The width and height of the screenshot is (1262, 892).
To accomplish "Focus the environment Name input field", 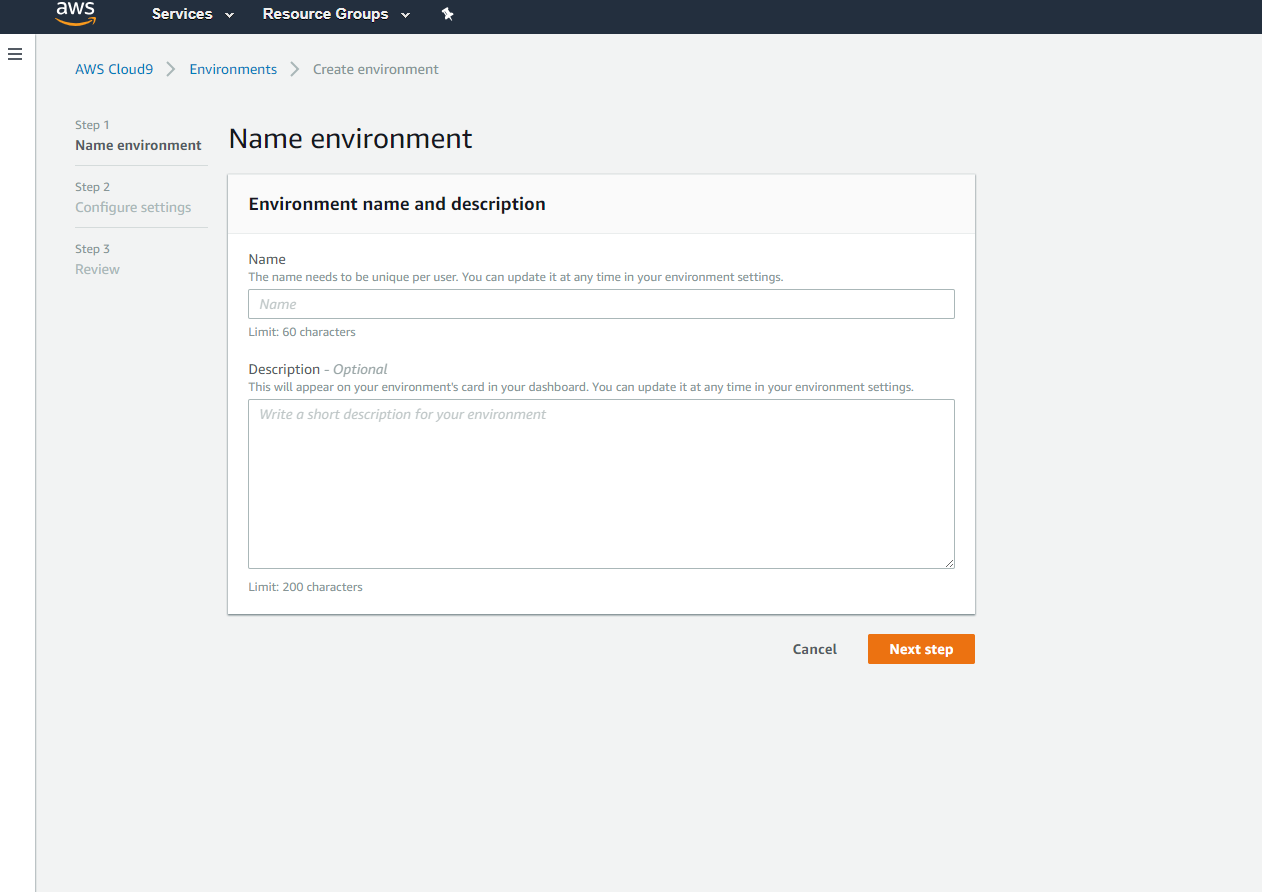I will point(601,304).
